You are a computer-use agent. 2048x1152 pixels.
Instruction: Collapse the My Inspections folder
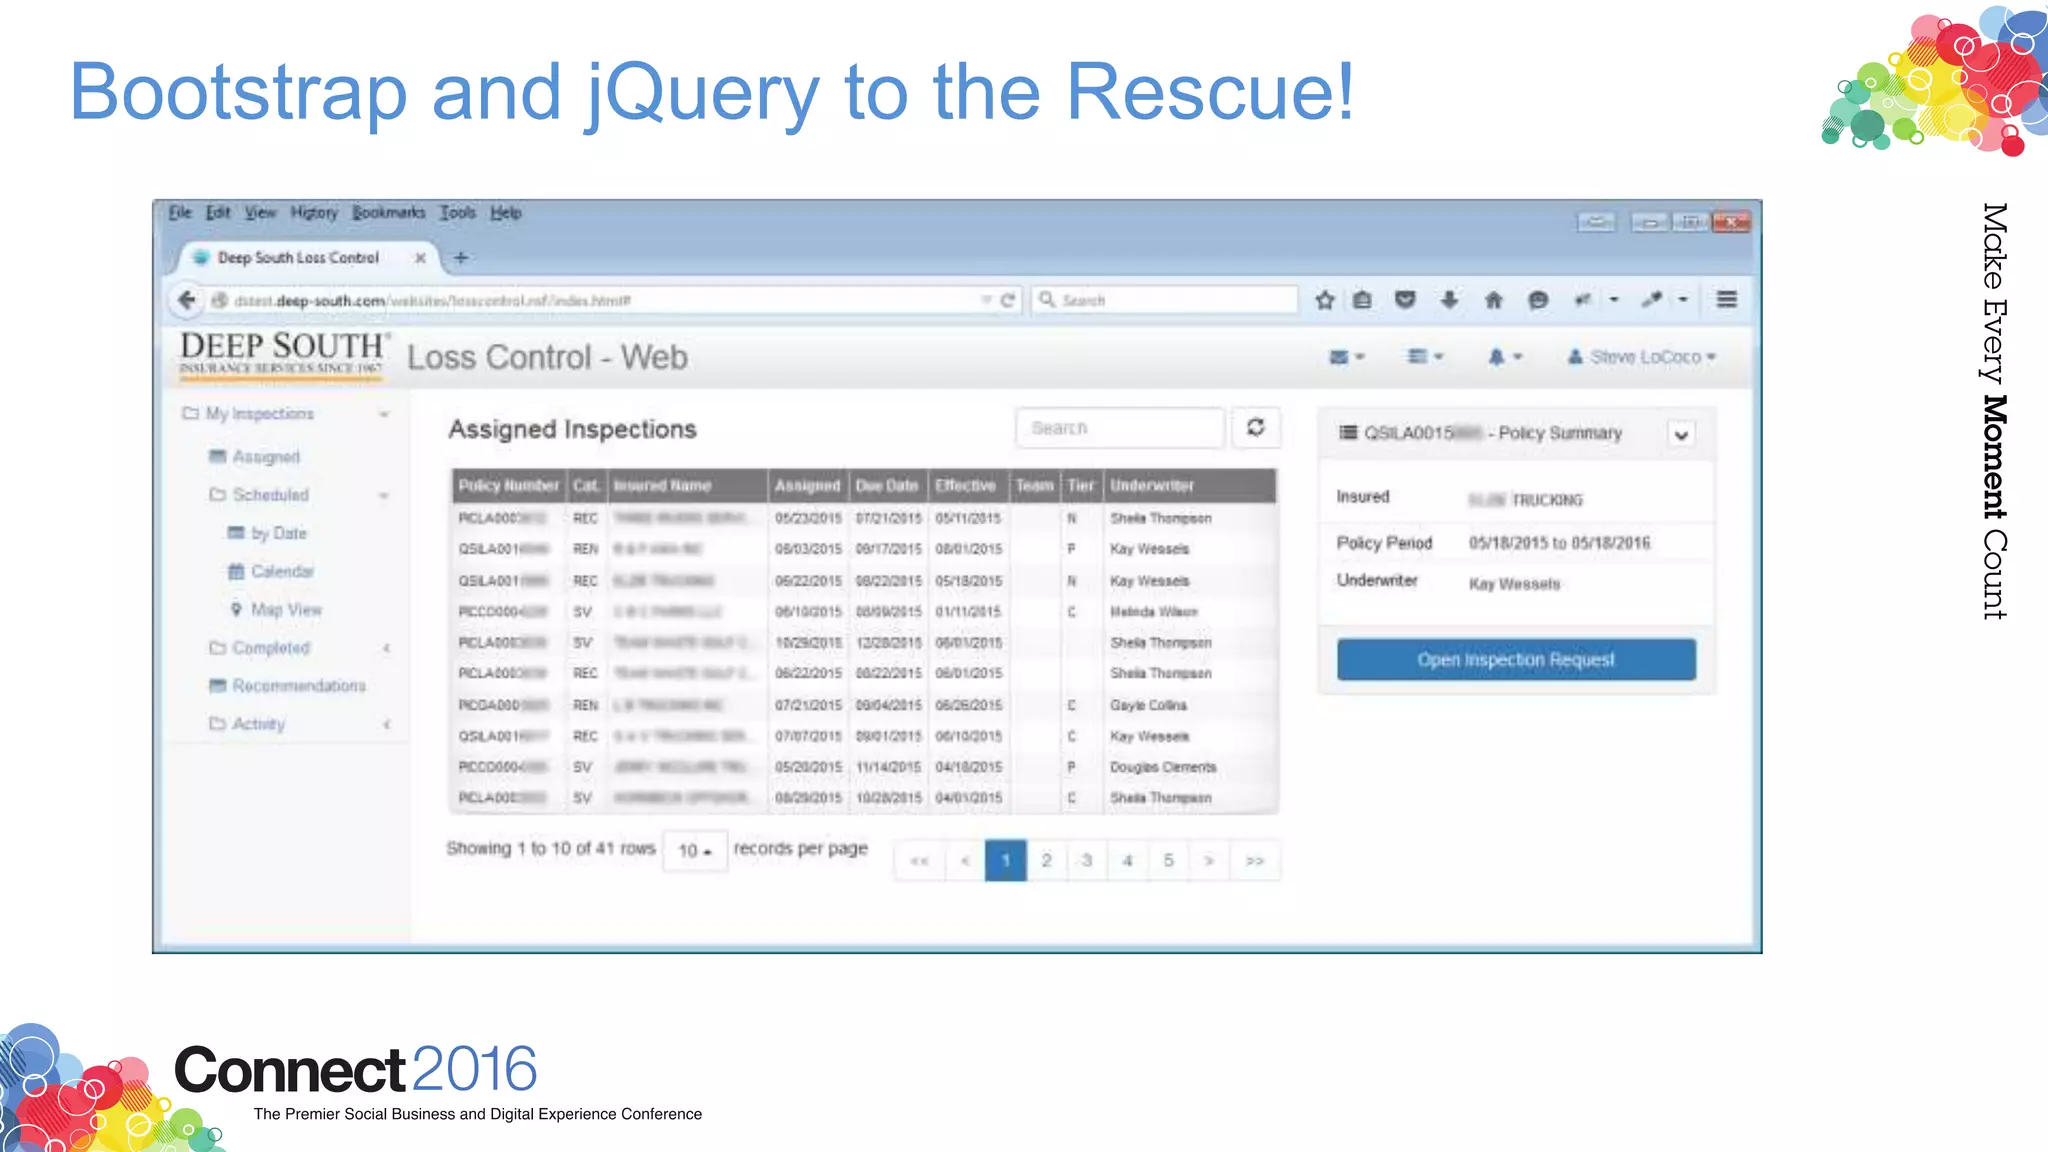285,414
